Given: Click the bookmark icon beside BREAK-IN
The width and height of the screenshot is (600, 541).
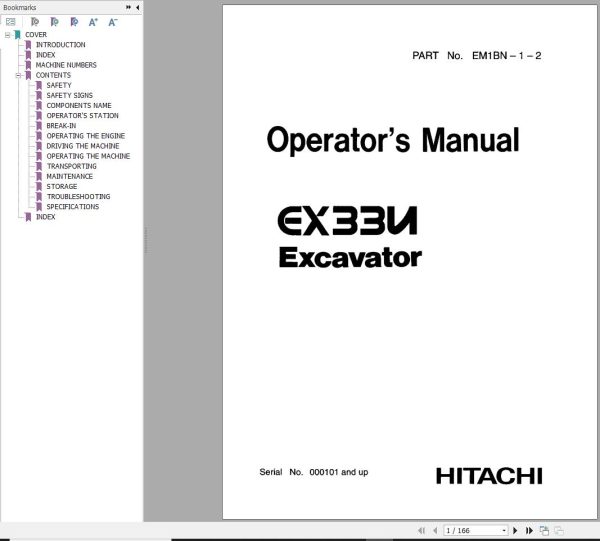Looking at the screenshot, I should (x=39, y=126).
